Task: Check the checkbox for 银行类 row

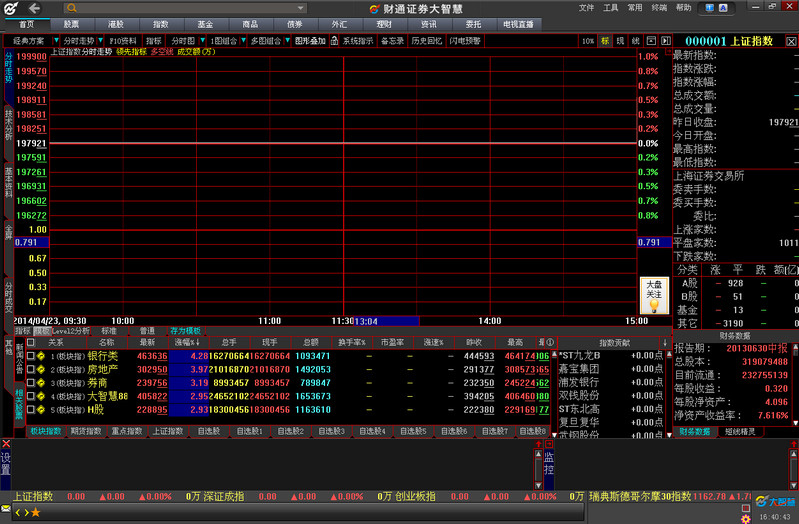Action: [x=31, y=356]
